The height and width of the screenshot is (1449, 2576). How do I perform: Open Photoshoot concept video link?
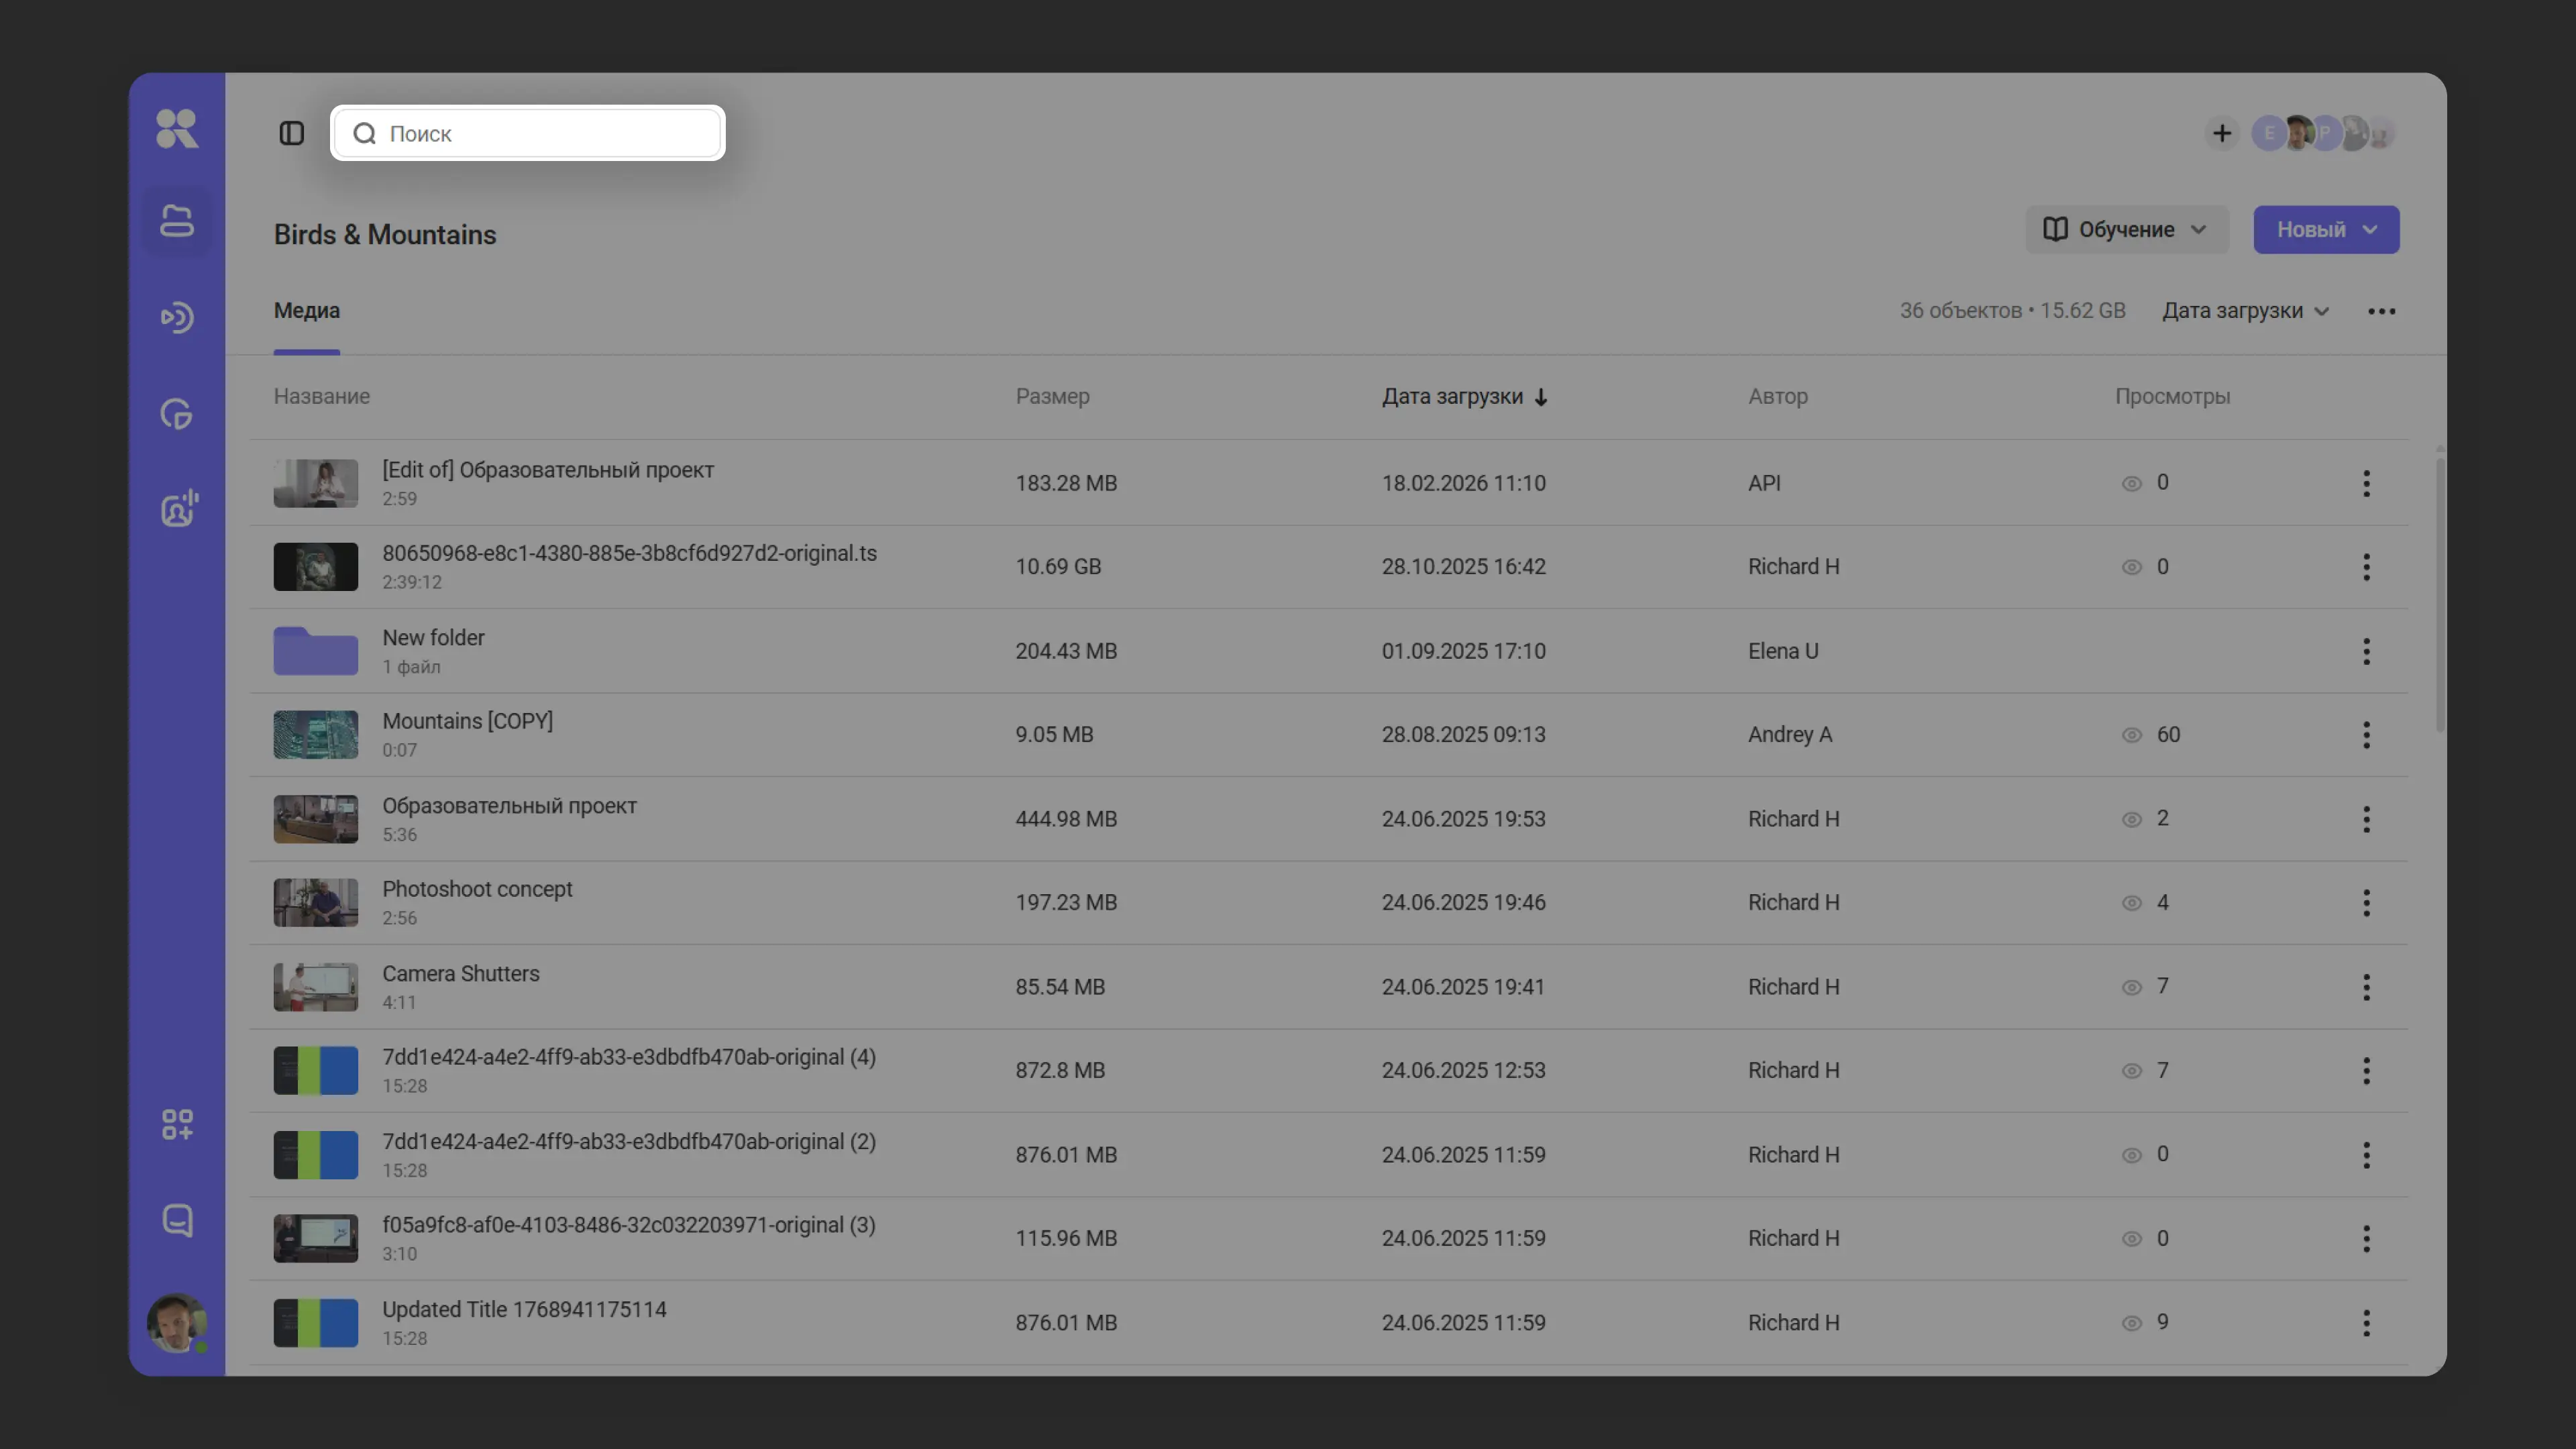[477, 889]
